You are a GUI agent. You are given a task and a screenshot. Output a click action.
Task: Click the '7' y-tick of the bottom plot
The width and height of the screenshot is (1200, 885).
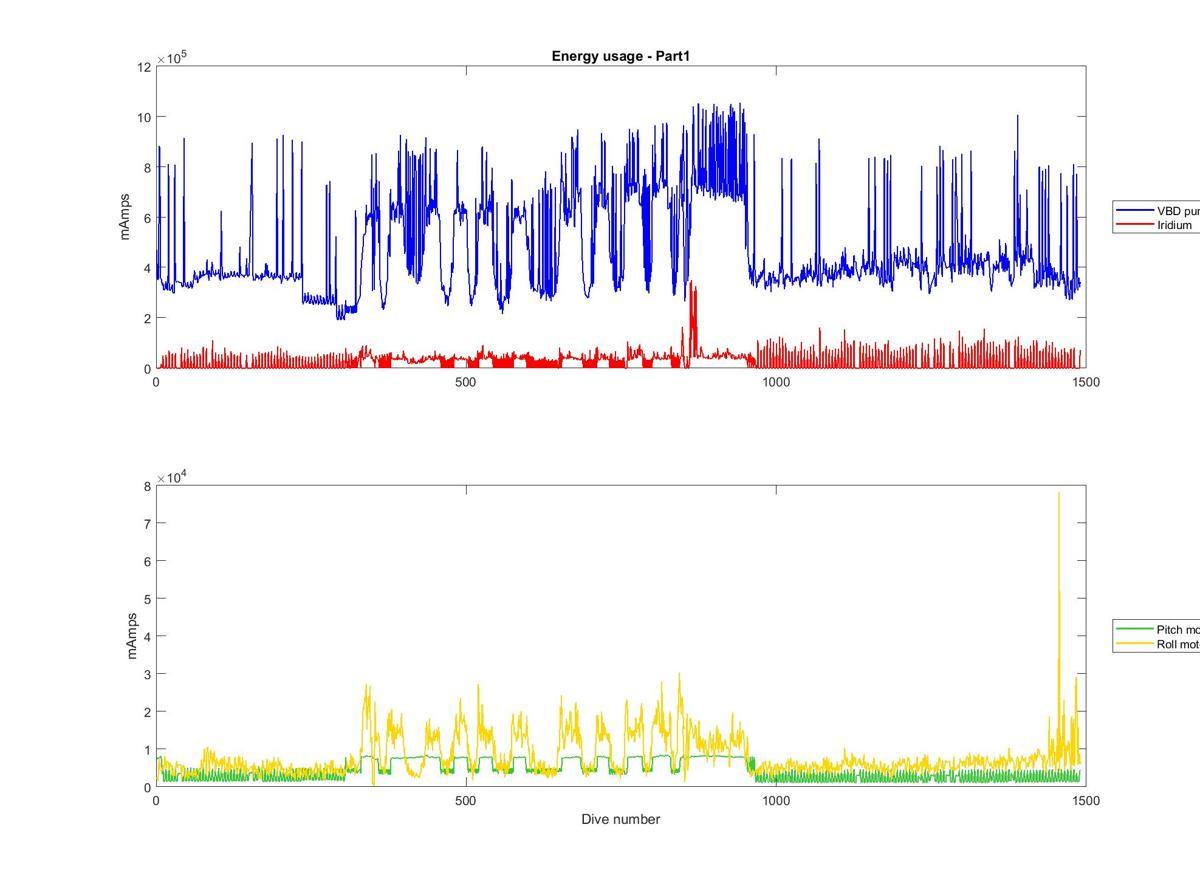point(147,524)
